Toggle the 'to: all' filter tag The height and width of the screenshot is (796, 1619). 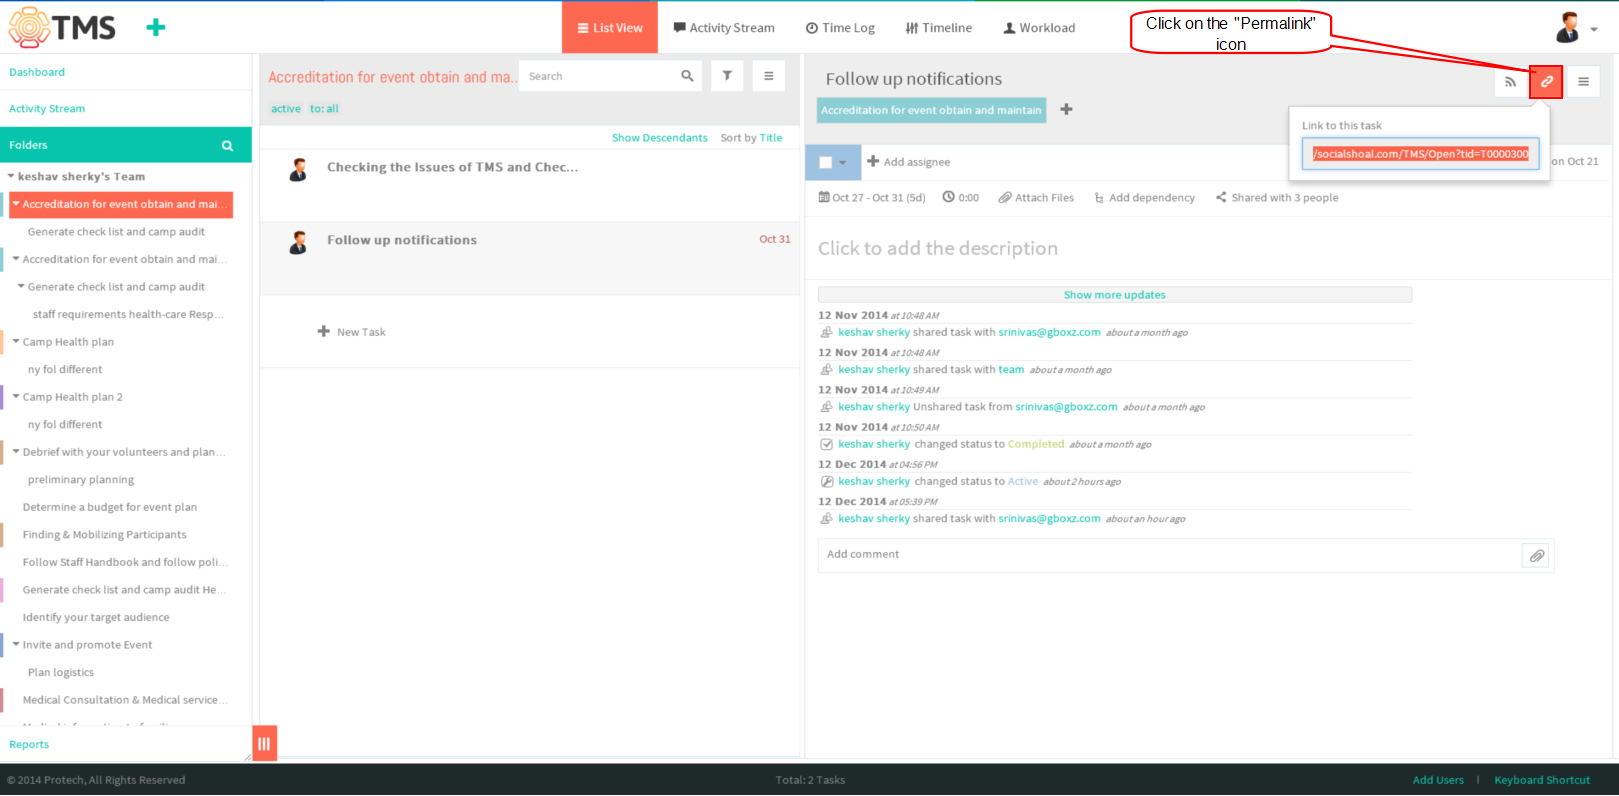coord(324,109)
